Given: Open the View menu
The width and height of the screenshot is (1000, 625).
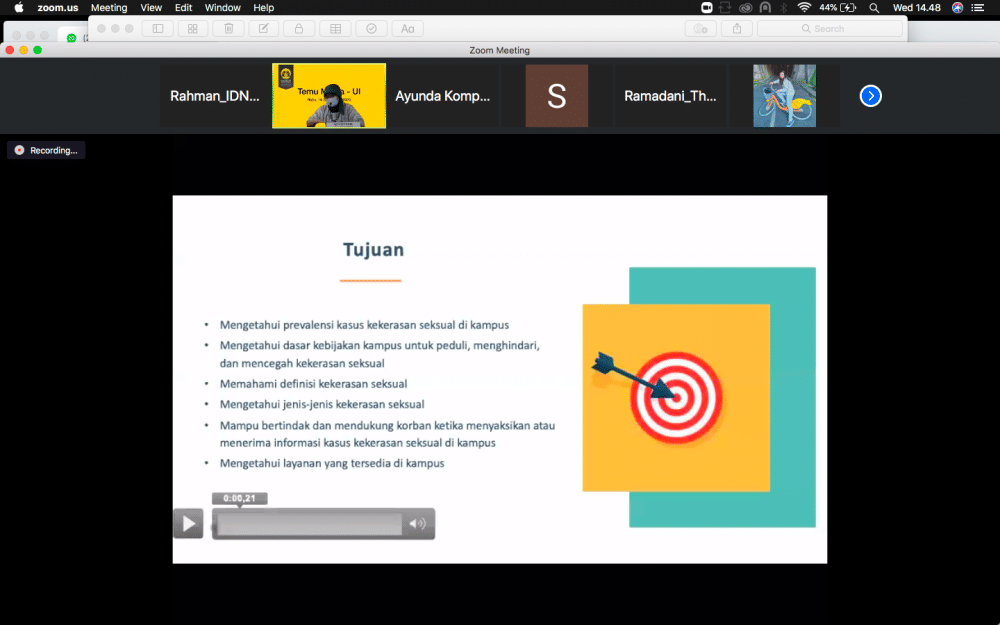Looking at the screenshot, I should 151,7.
